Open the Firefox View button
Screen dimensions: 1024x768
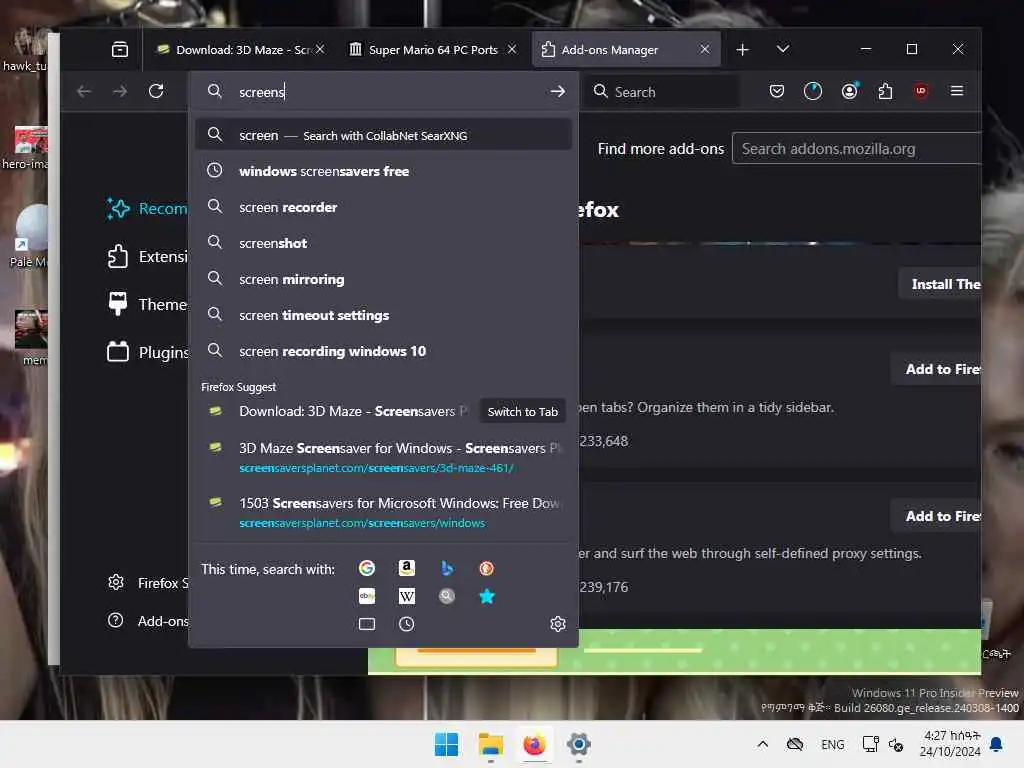(x=120, y=50)
